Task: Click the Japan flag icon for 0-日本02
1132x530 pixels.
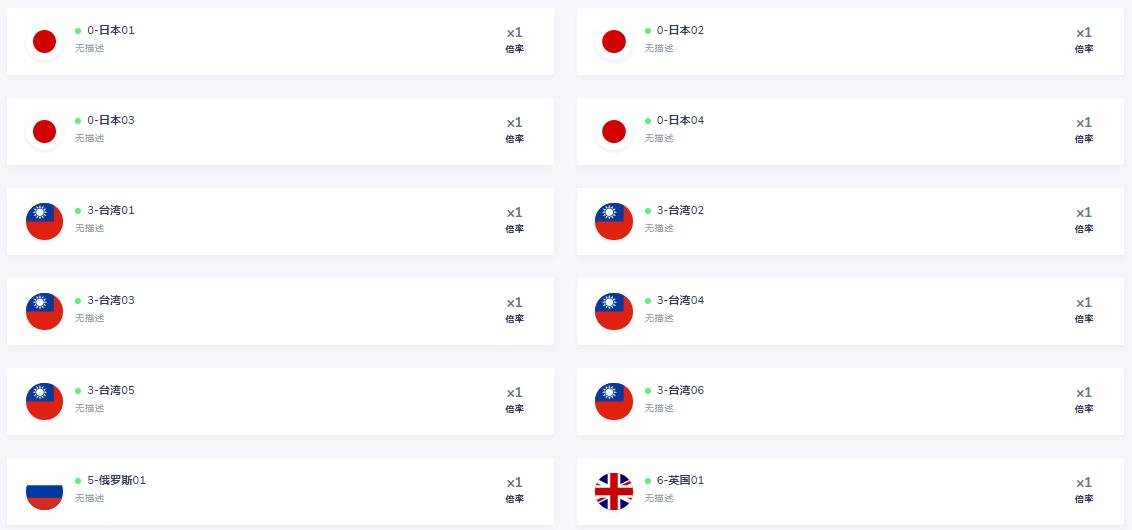Action: coord(614,41)
